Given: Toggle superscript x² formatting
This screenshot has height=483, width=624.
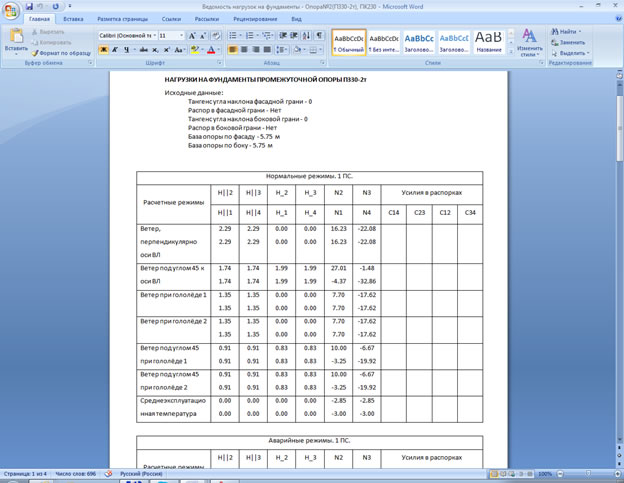Looking at the screenshot, I should pyautogui.click(x=167, y=50).
